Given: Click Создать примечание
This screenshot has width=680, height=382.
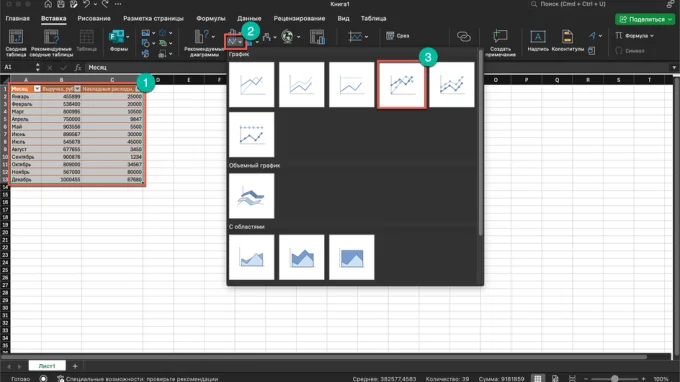Looking at the screenshot, I should click(x=500, y=43).
